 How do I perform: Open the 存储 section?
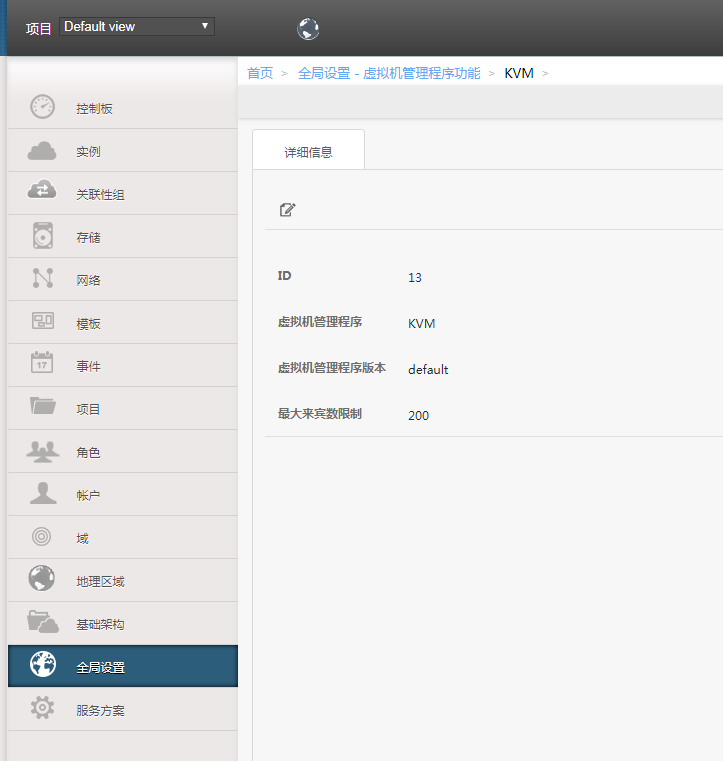123,237
